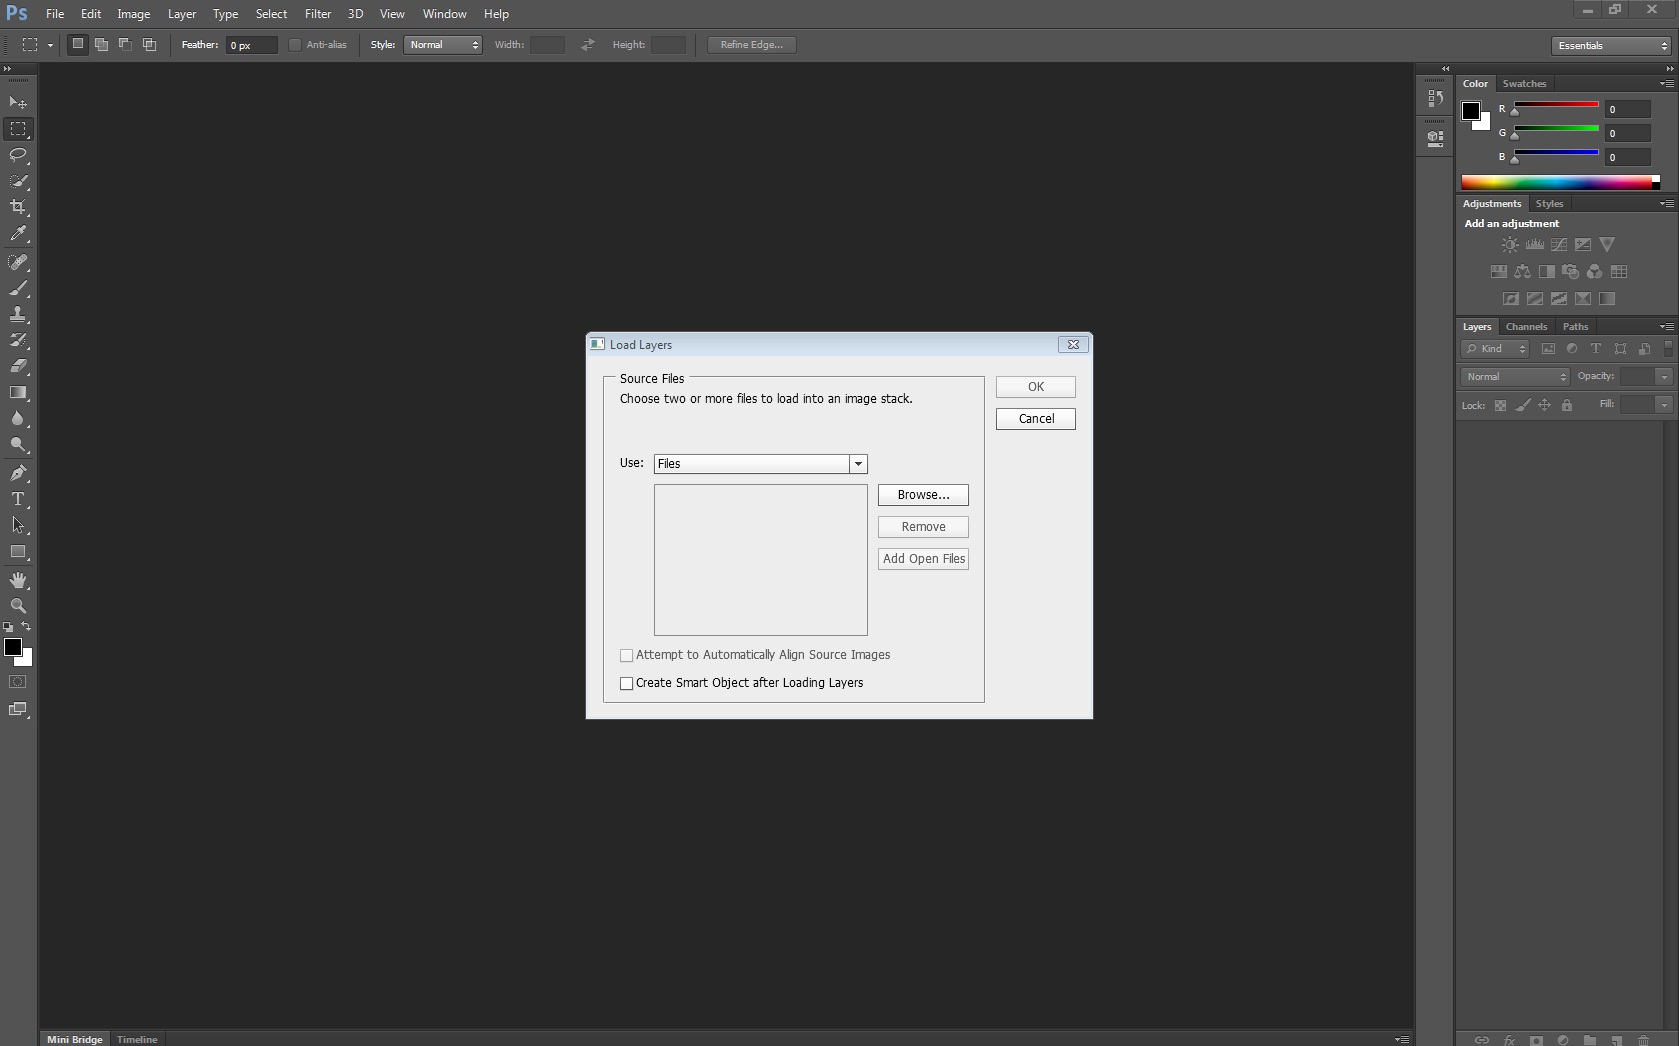The width and height of the screenshot is (1679, 1046).
Task: Select the Zoom tool
Action: (x=18, y=606)
